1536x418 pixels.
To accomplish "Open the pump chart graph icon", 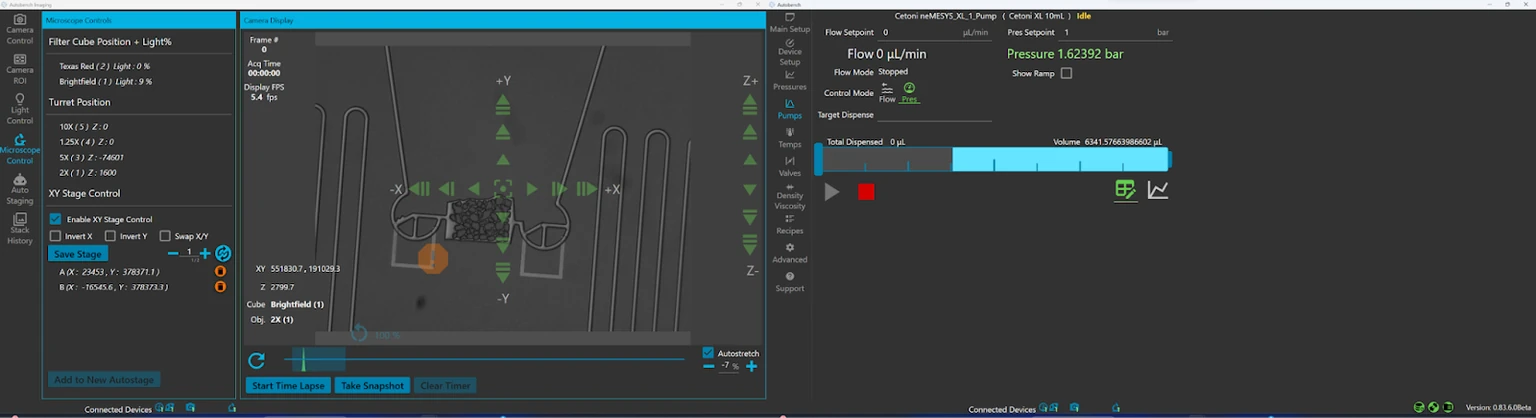I will pos(1157,190).
